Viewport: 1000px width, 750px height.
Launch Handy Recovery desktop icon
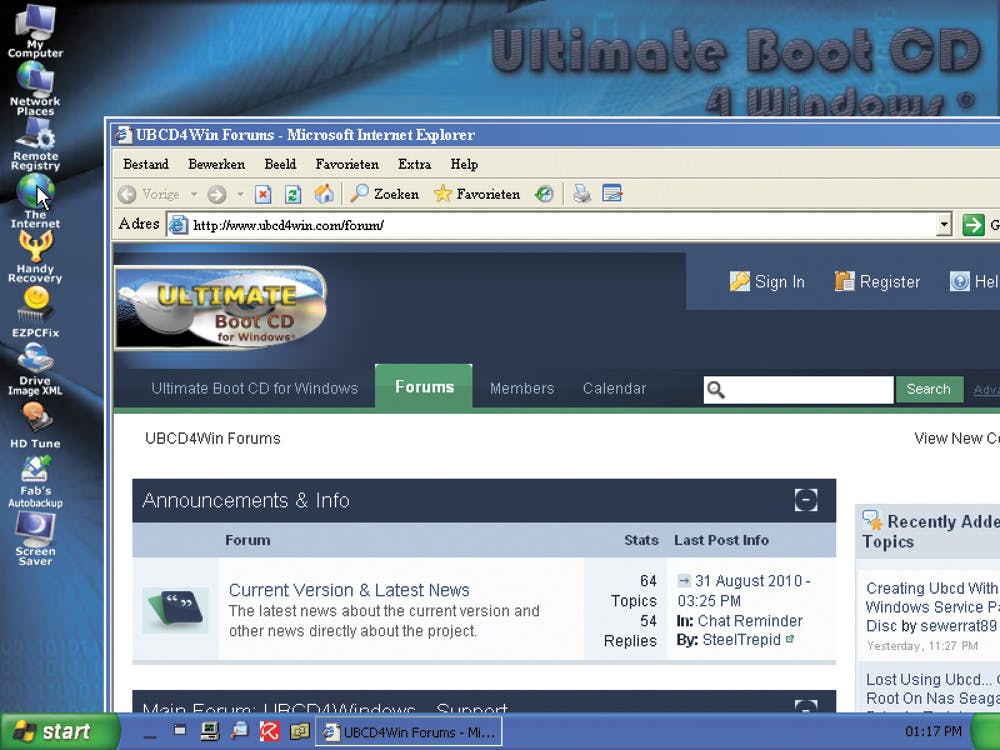point(35,257)
